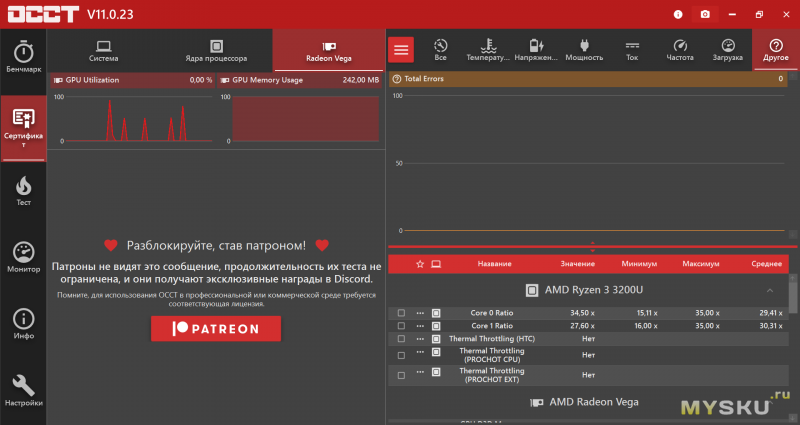Open options dots for Thermal Throttling (PROCHOT EXT)
The image size is (800, 425).
(x=420, y=371)
